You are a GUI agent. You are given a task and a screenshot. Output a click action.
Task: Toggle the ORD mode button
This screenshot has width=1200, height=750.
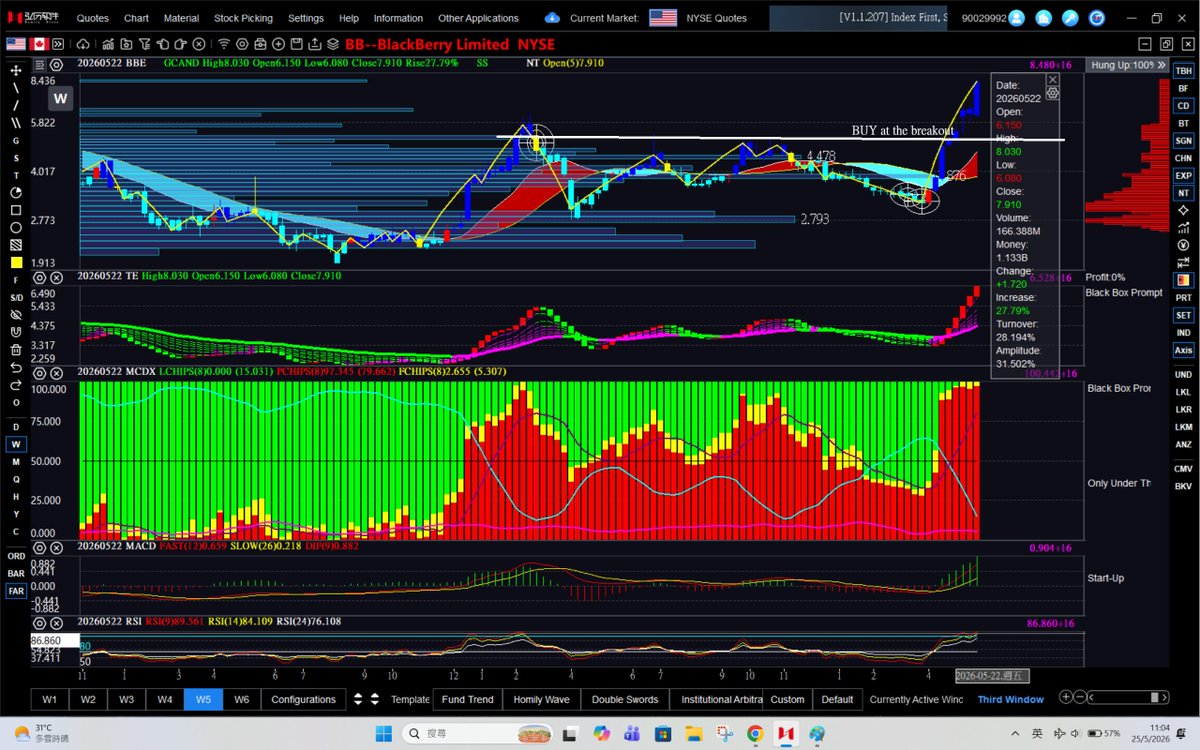(x=16, y=556)
